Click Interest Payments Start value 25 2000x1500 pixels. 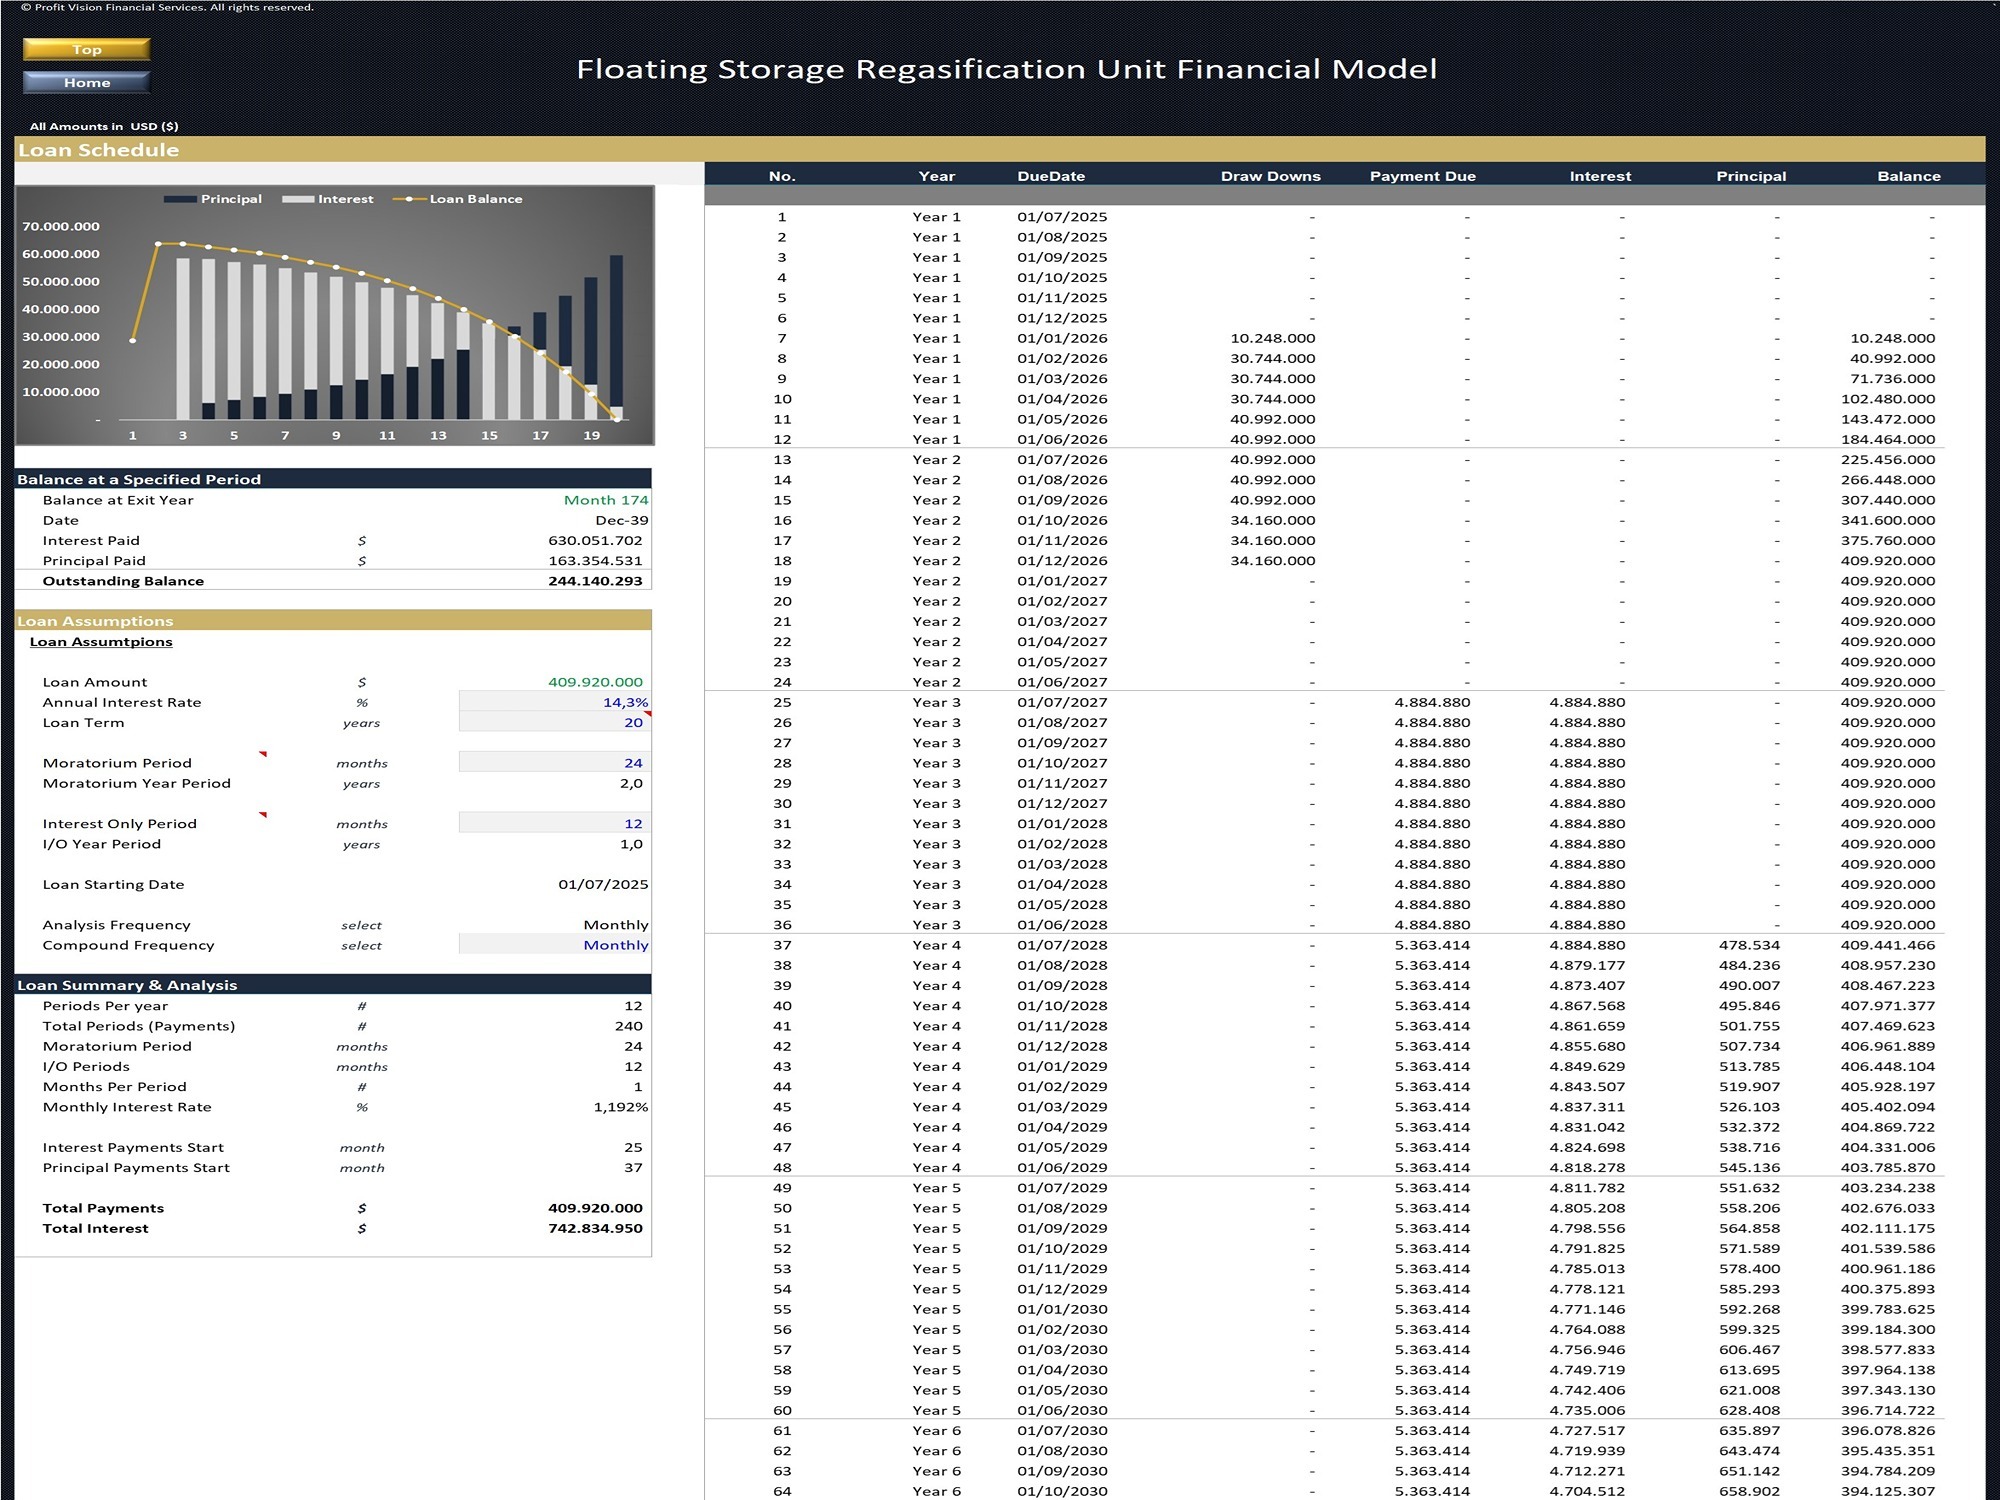tap(633, 1147)
